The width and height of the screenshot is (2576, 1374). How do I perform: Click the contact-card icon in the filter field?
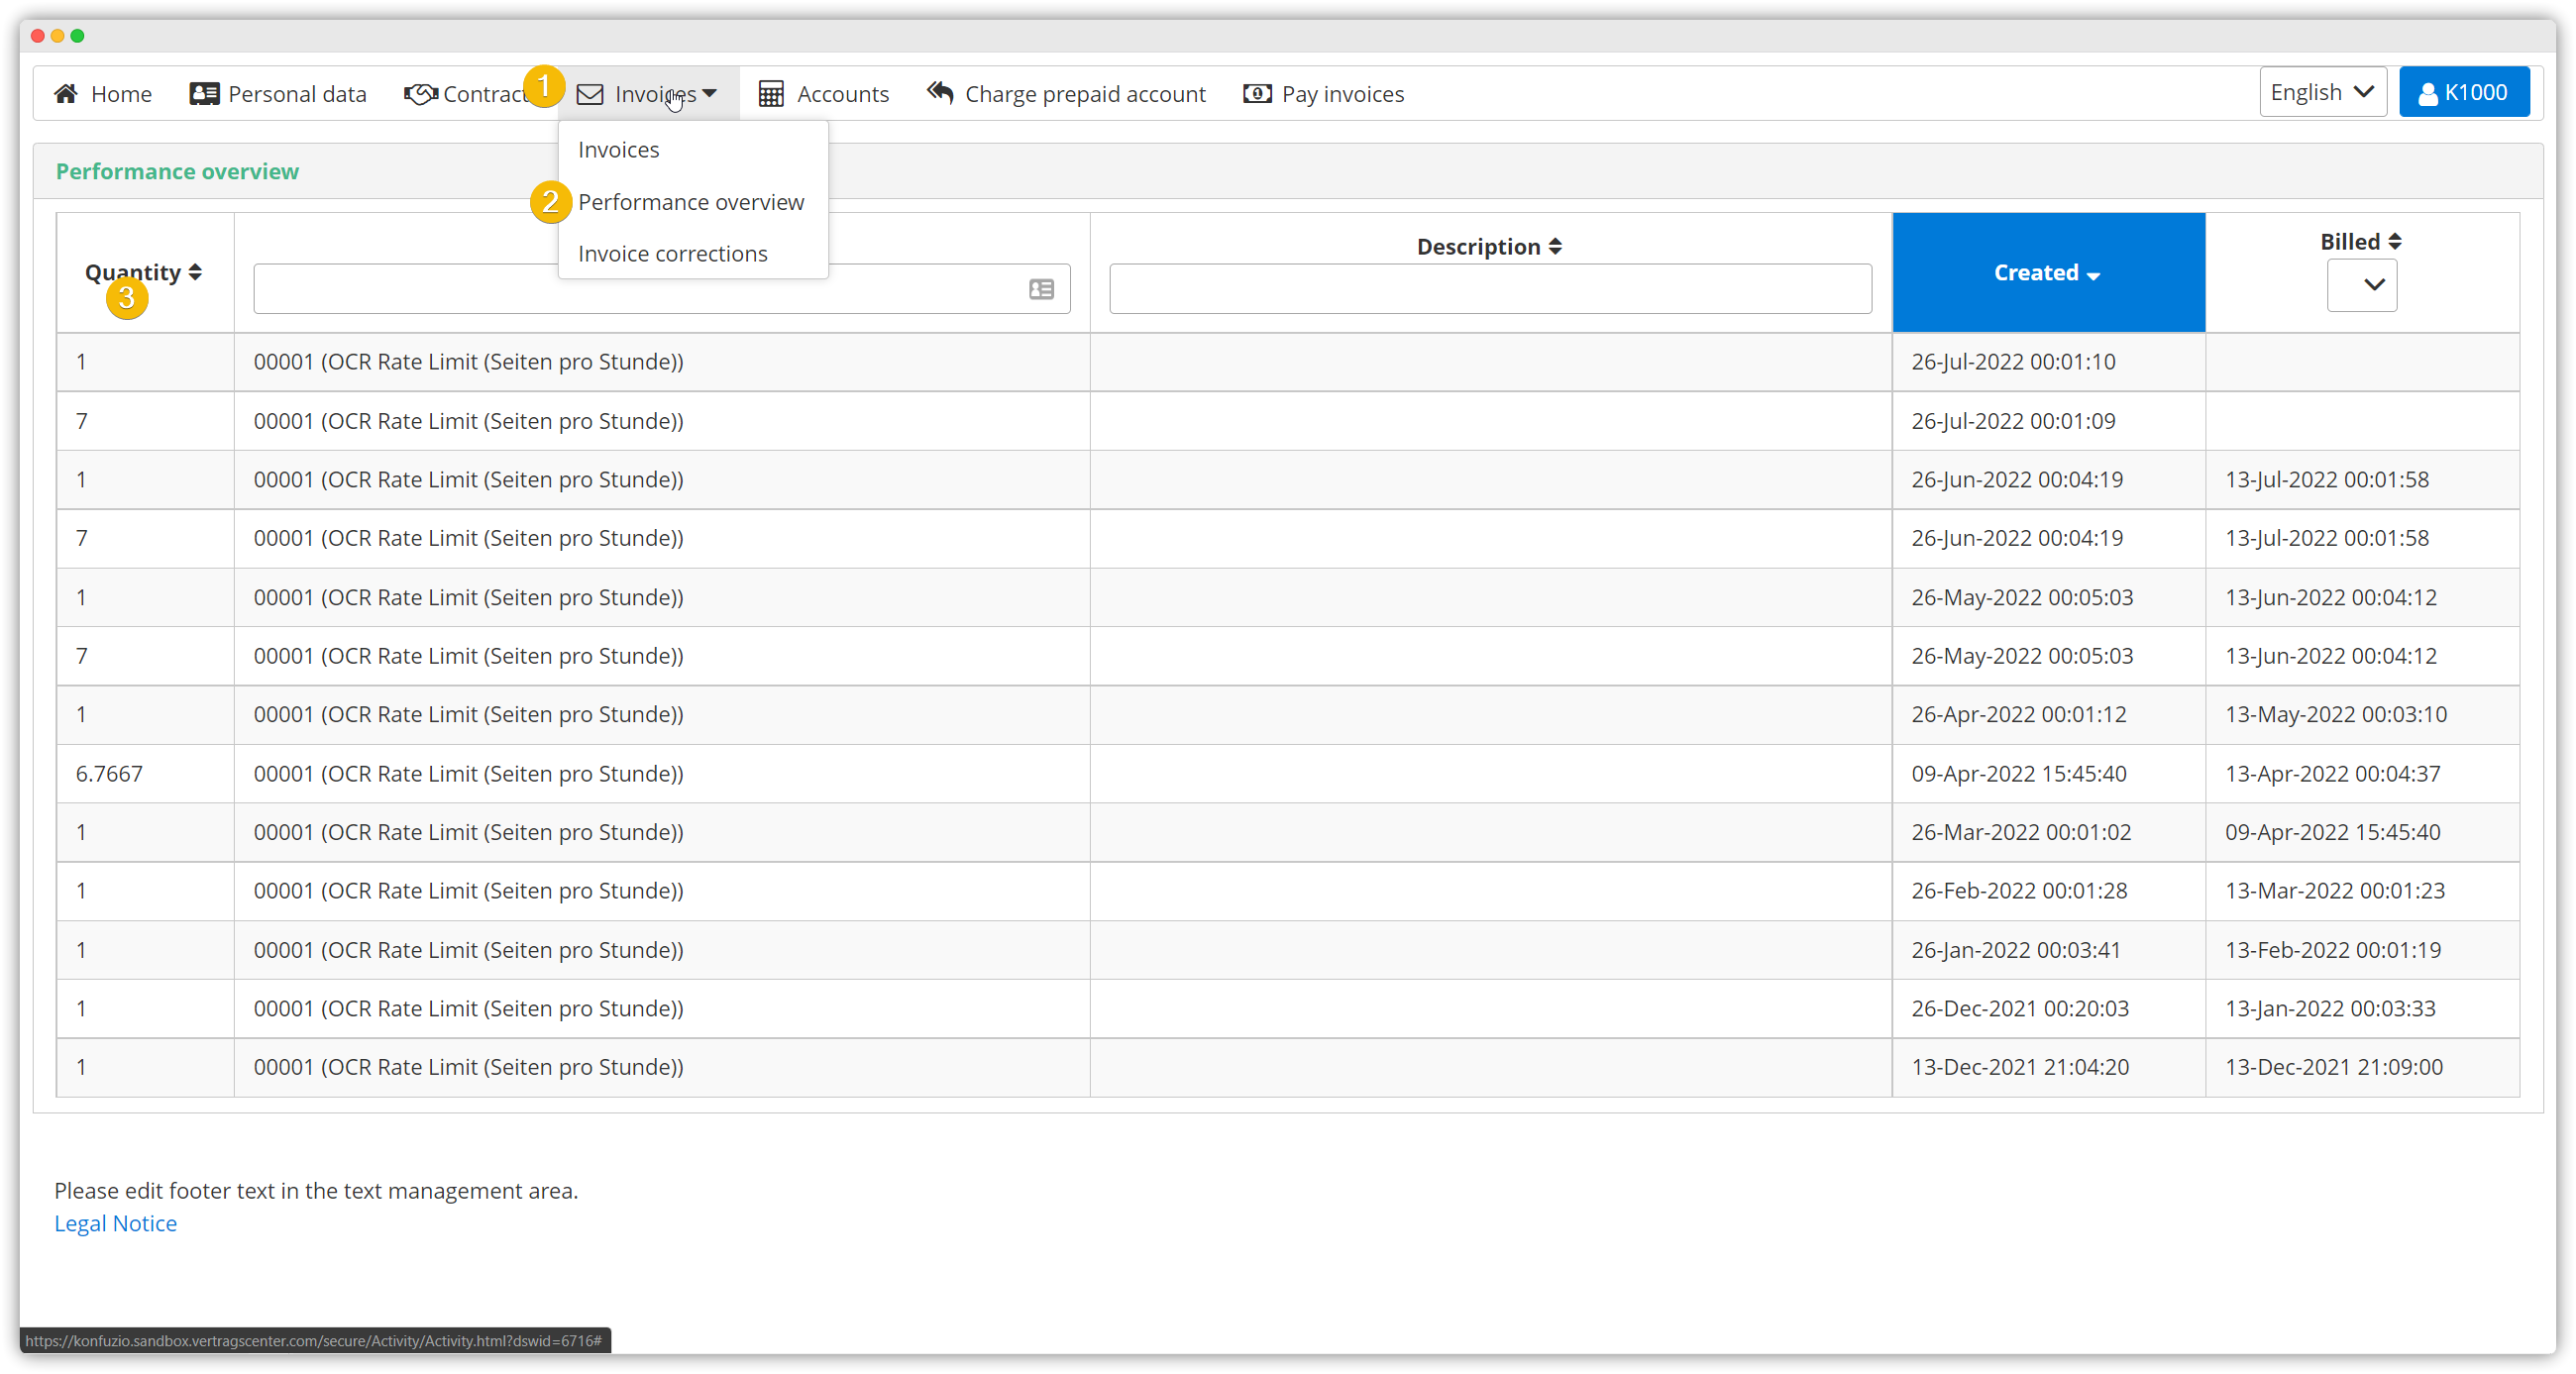pyautogui.click(x=1041, y=289)
